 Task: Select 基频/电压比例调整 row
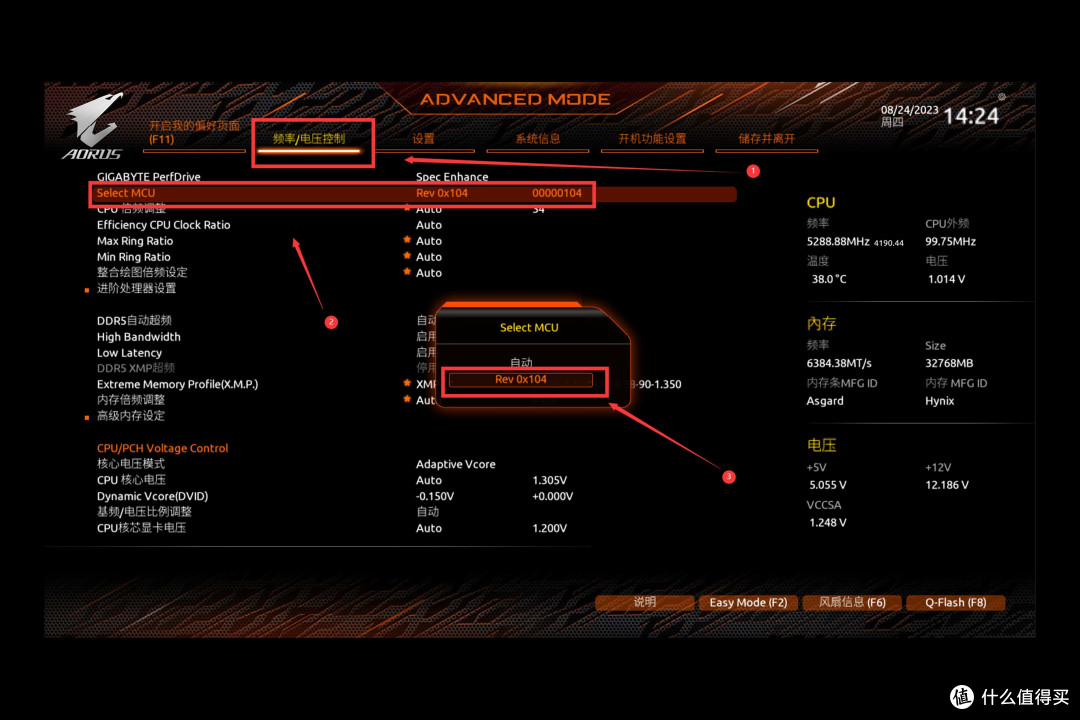(144, 512)
